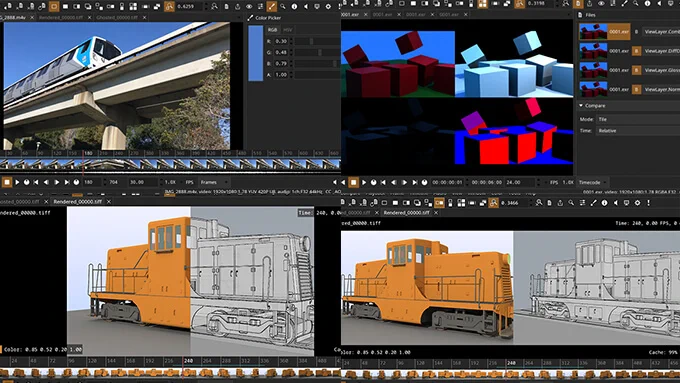Select HSV mode in Color Picker
The image size is (680, 383).
(288, 29)
